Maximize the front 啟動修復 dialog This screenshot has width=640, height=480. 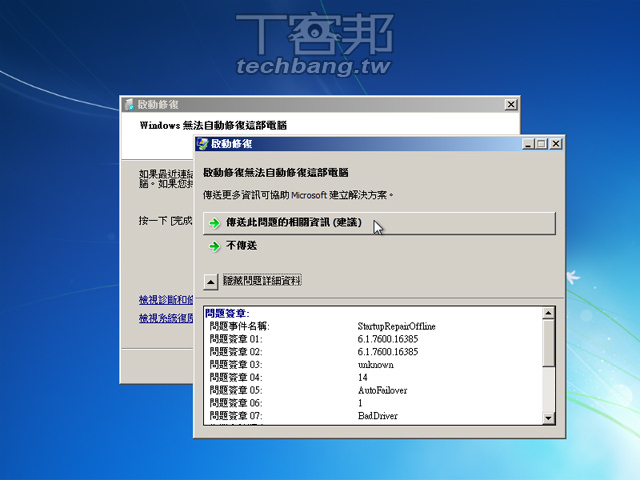coord(542,144)
